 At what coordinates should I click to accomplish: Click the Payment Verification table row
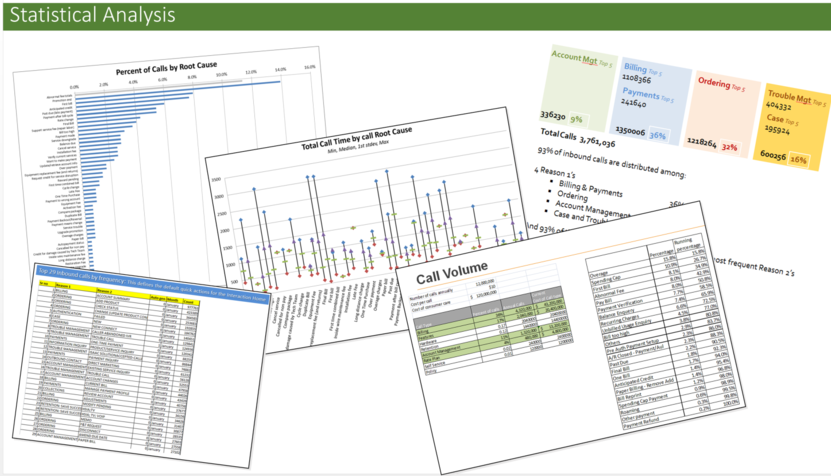[x=657, y=299]
